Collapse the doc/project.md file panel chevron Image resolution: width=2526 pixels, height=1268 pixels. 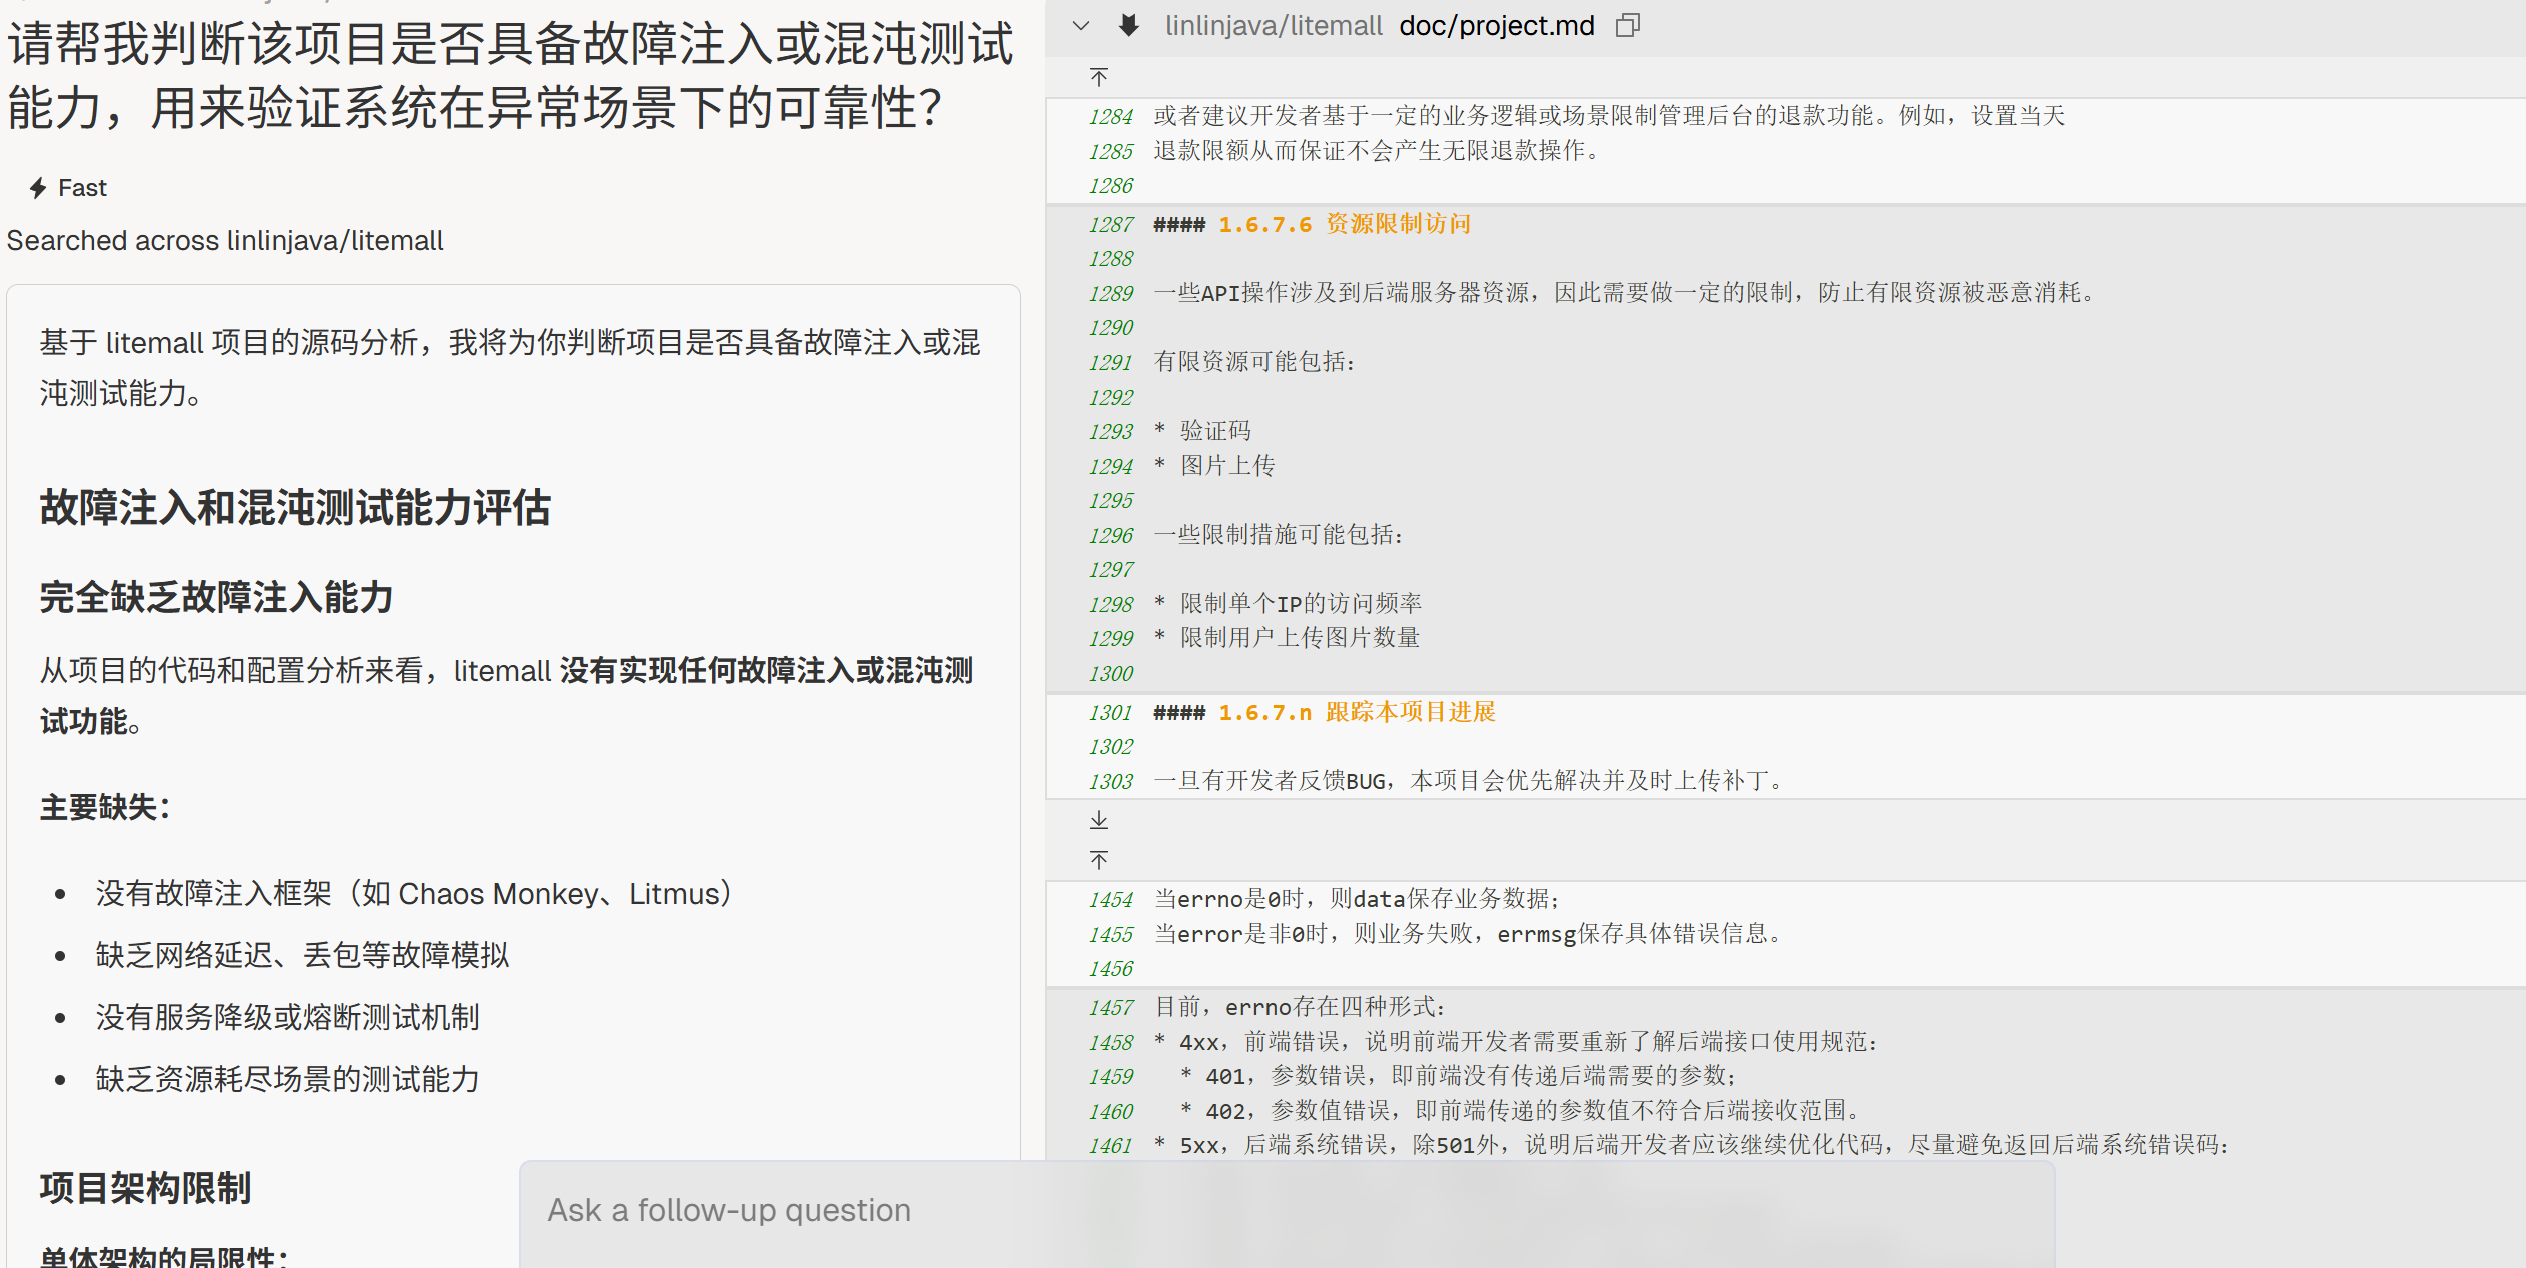[1080, 26]
